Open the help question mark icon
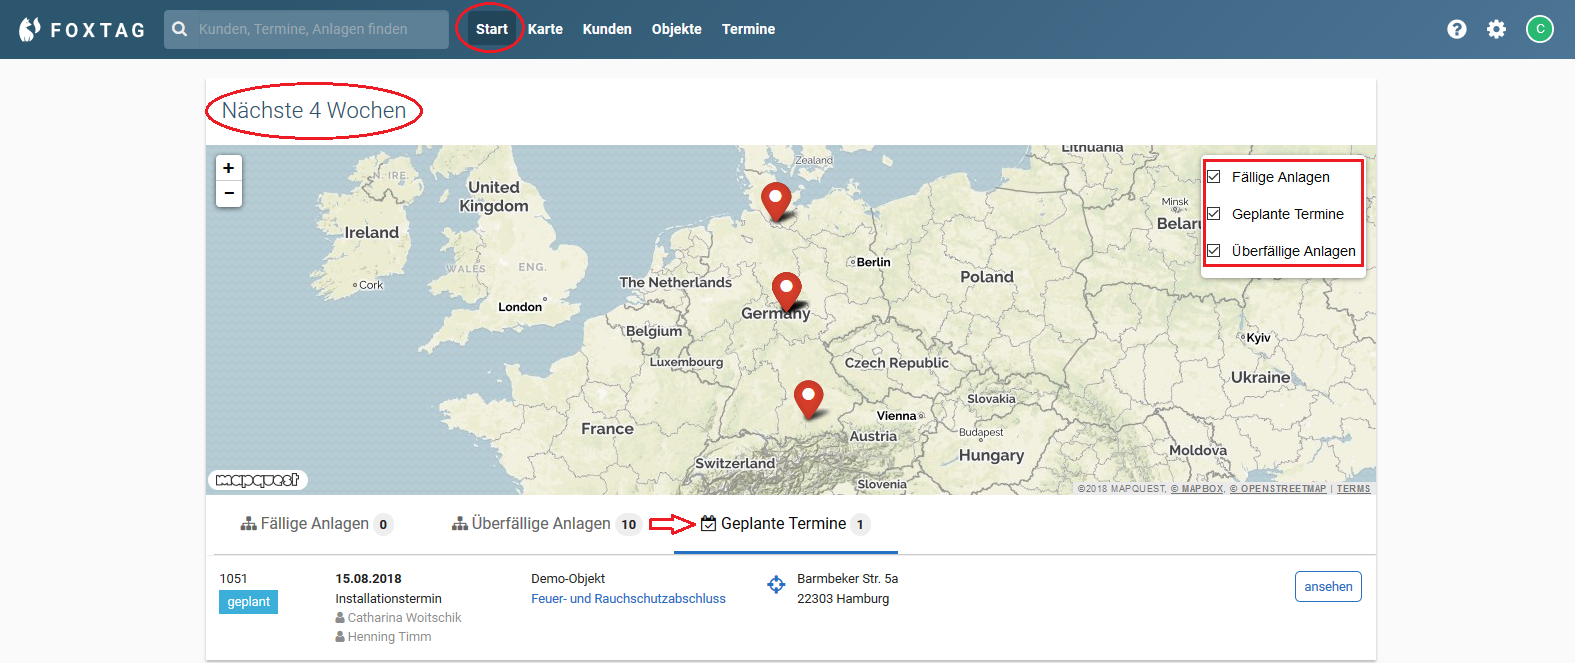This screenshot has width=1575, height=663. pyautogui.click(x=1457, y=29)
